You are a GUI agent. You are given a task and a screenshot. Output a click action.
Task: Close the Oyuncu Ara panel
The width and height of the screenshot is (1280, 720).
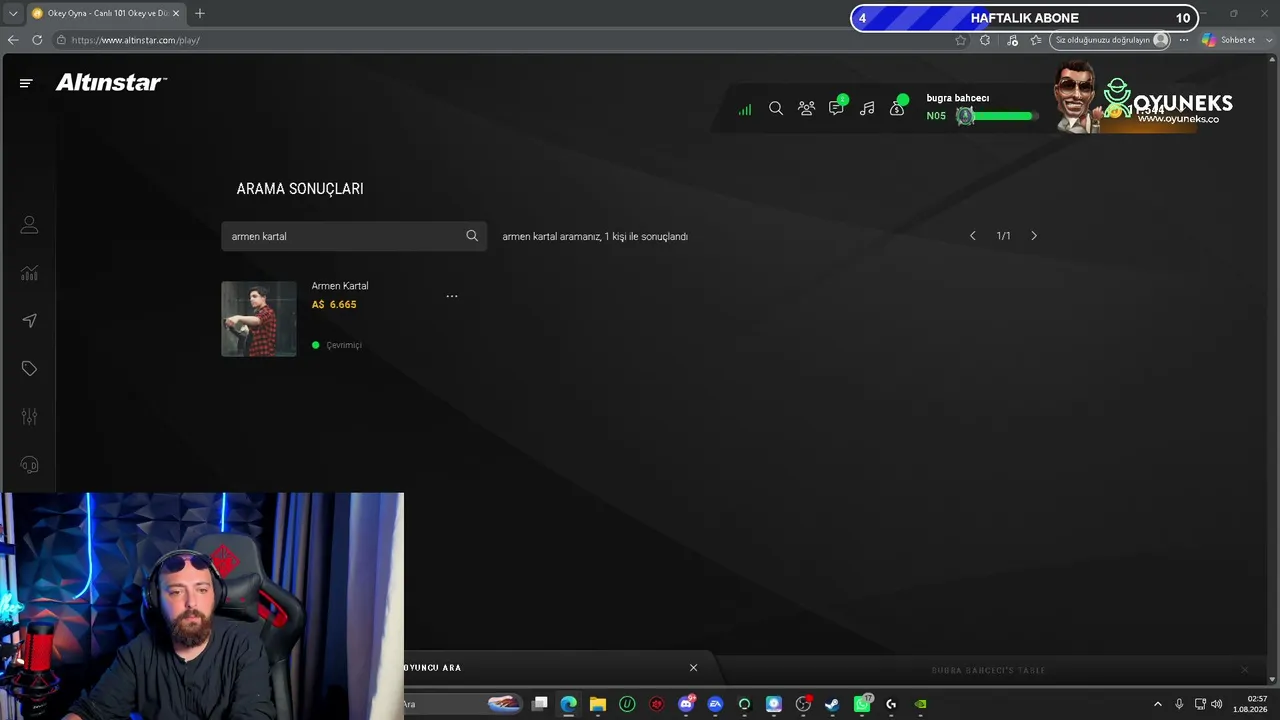click(693, 668)
